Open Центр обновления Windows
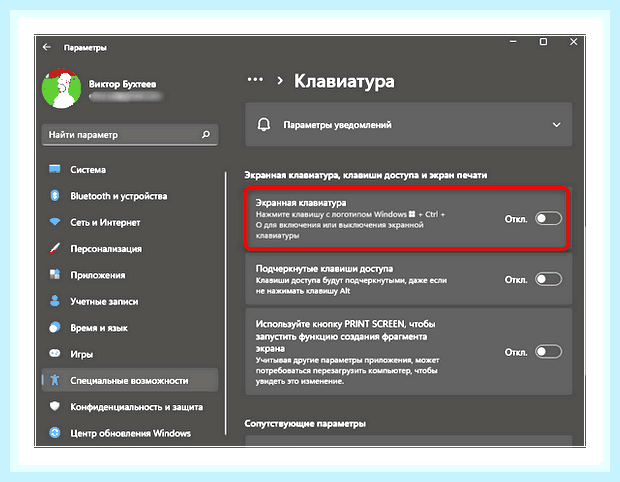Screen dimensions: 620x482 pos(130,433)
